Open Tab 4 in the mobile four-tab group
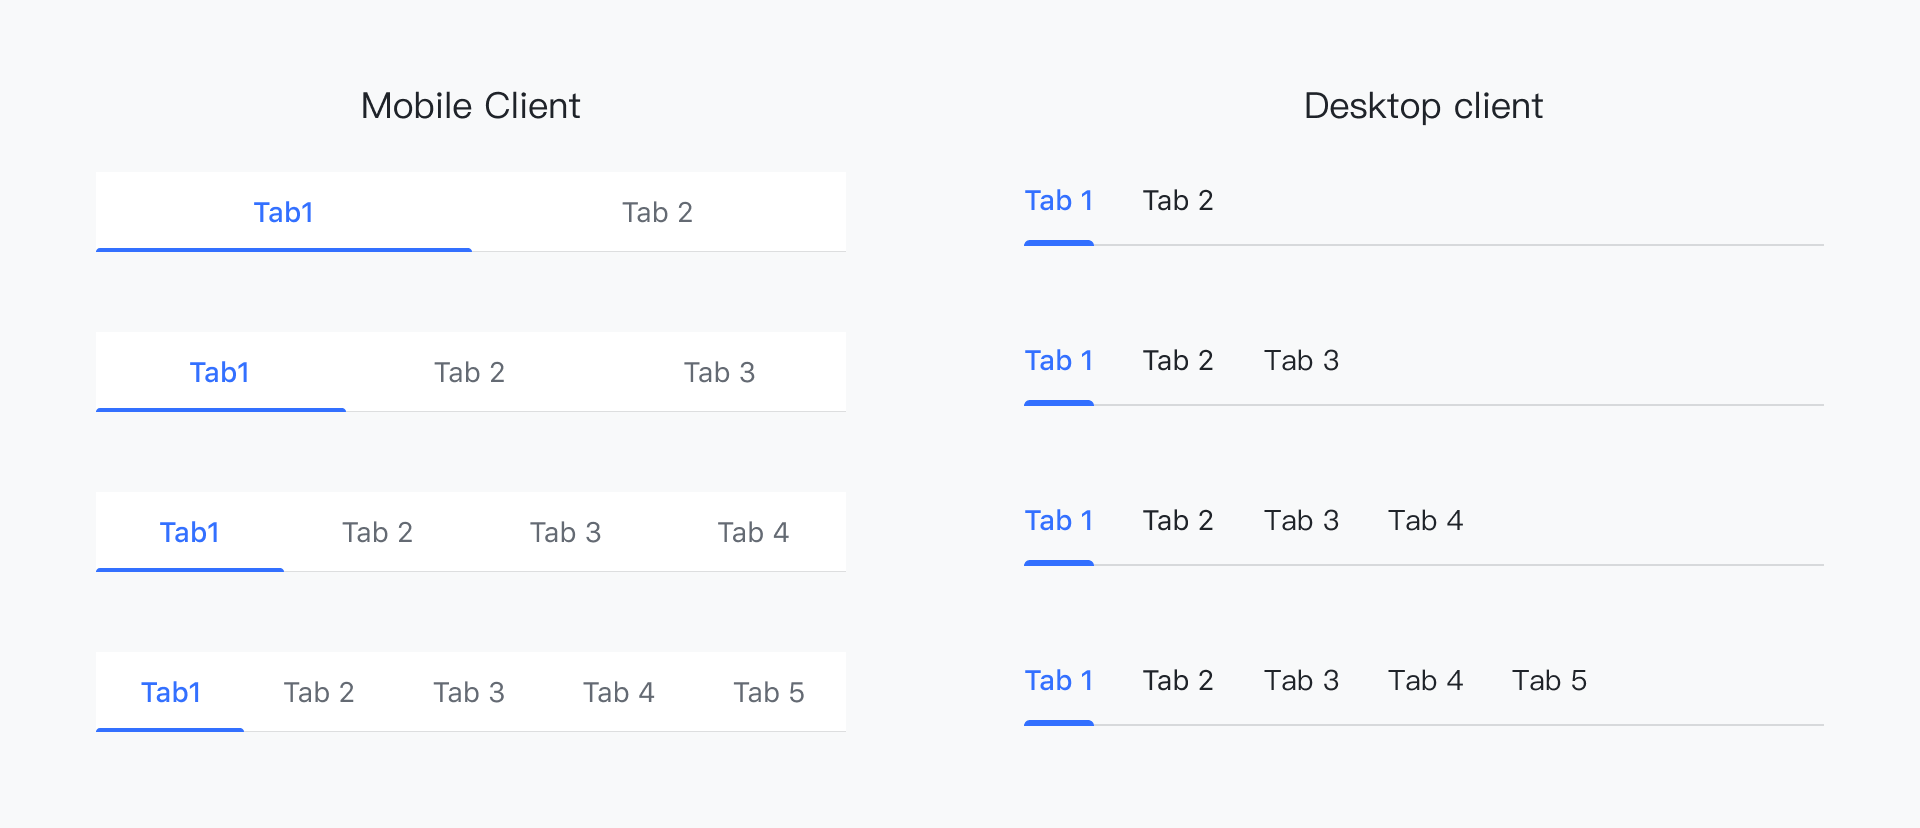1920x828 pixels. tap(753, 532)
